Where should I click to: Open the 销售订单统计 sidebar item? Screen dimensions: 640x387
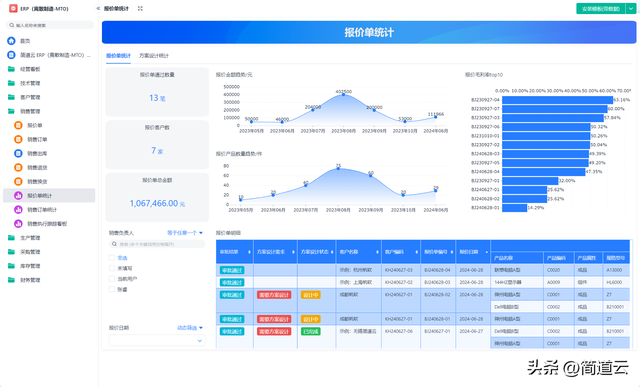click(49, 209)
